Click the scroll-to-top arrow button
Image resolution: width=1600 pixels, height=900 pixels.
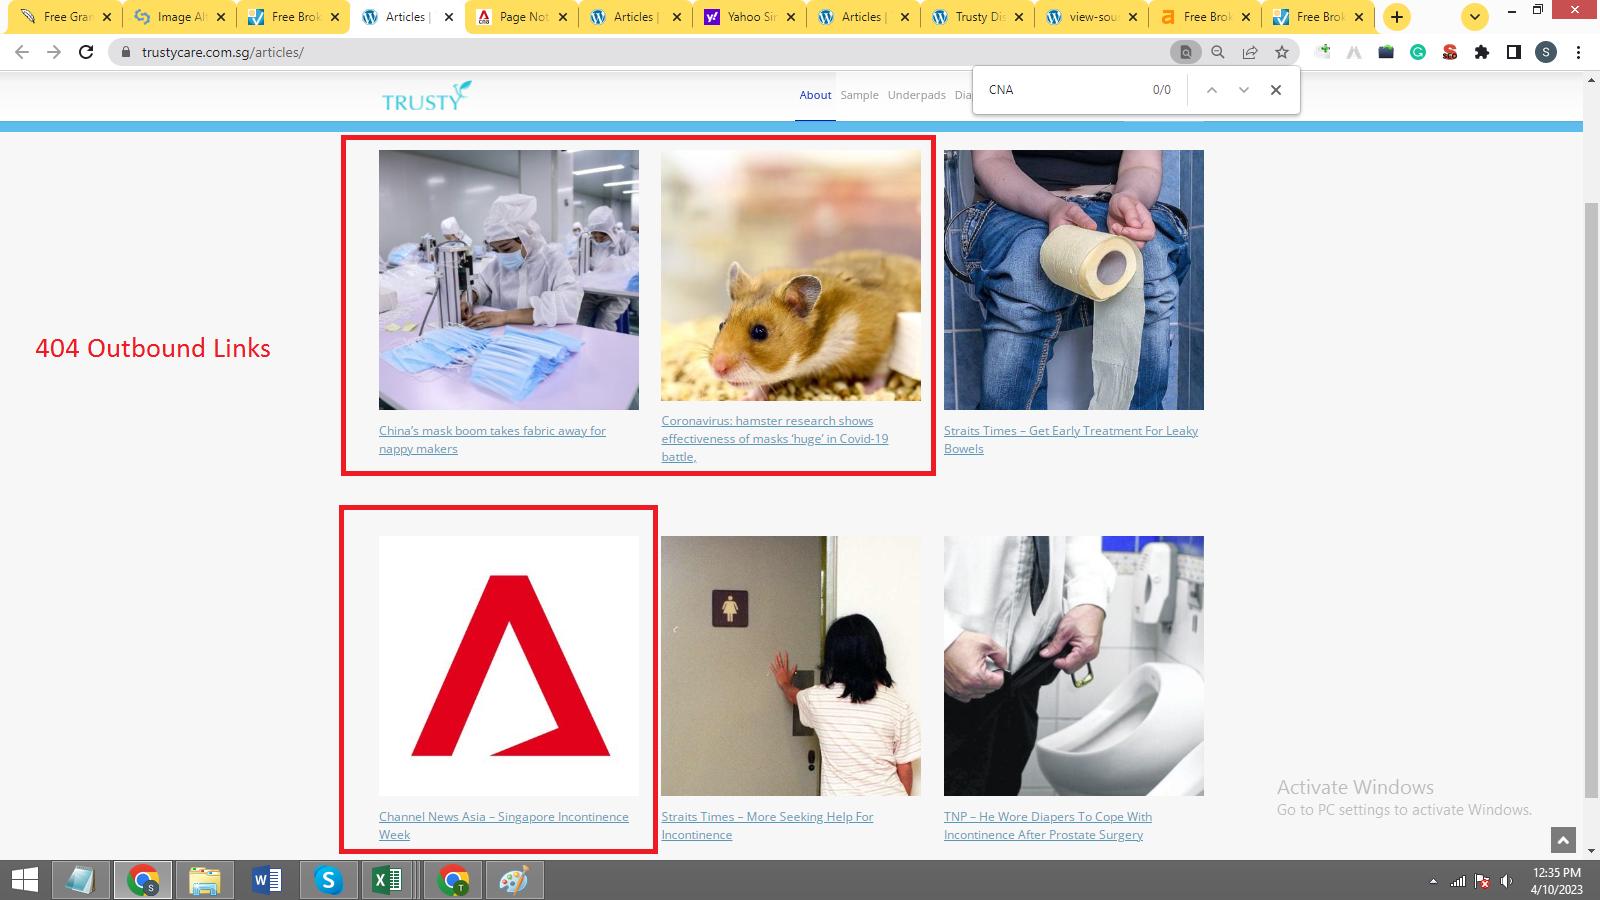click(x=1562, y=840)
